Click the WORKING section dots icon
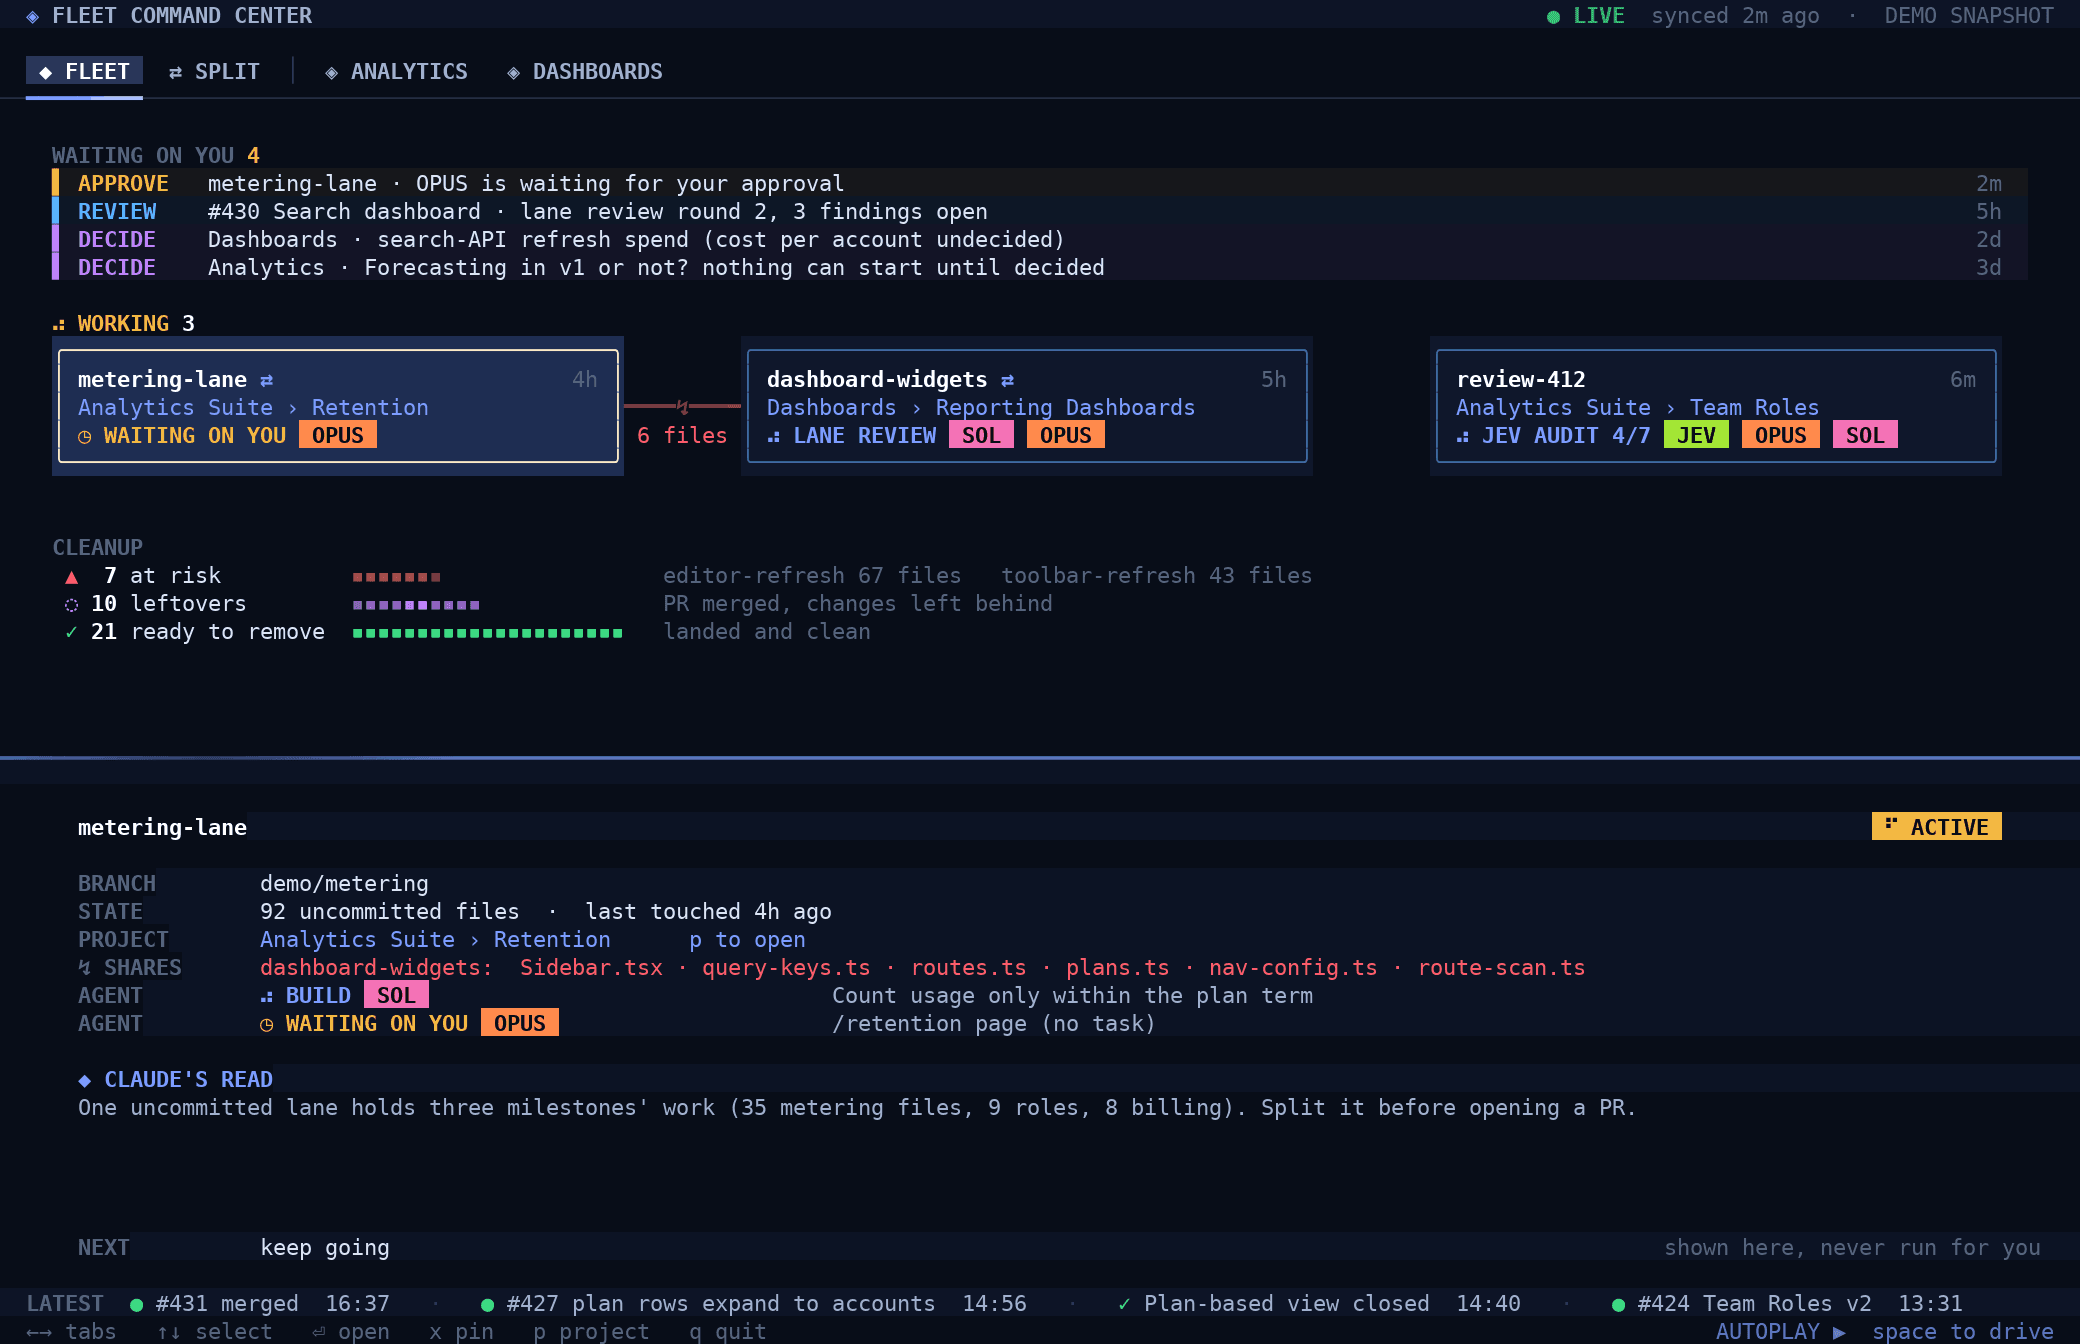Image resolution: width=2080 pixels, height=1344 pixels. pos(59,324)
